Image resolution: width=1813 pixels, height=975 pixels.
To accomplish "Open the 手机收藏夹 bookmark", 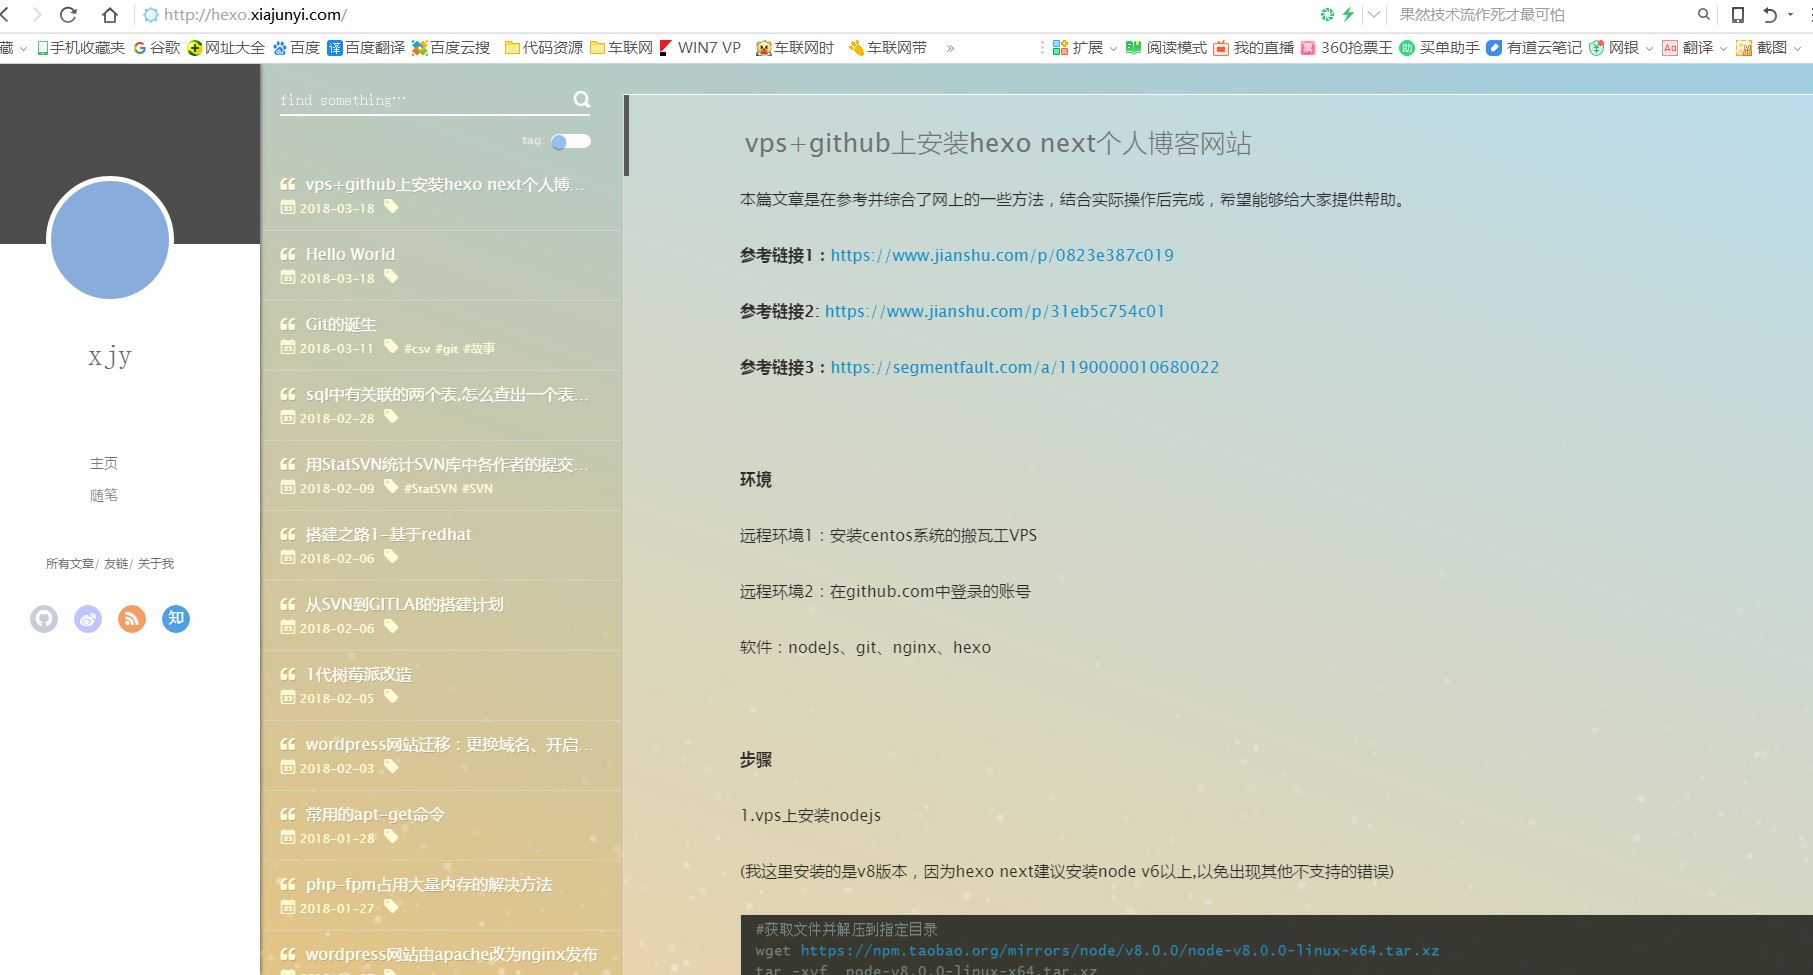I will pos(81,47).
